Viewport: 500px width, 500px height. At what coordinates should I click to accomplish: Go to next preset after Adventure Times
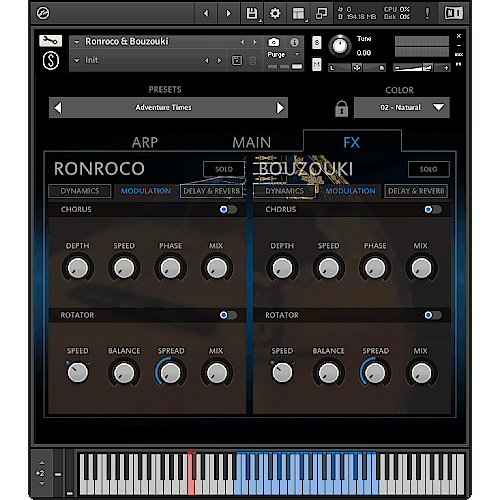[280, 108]
